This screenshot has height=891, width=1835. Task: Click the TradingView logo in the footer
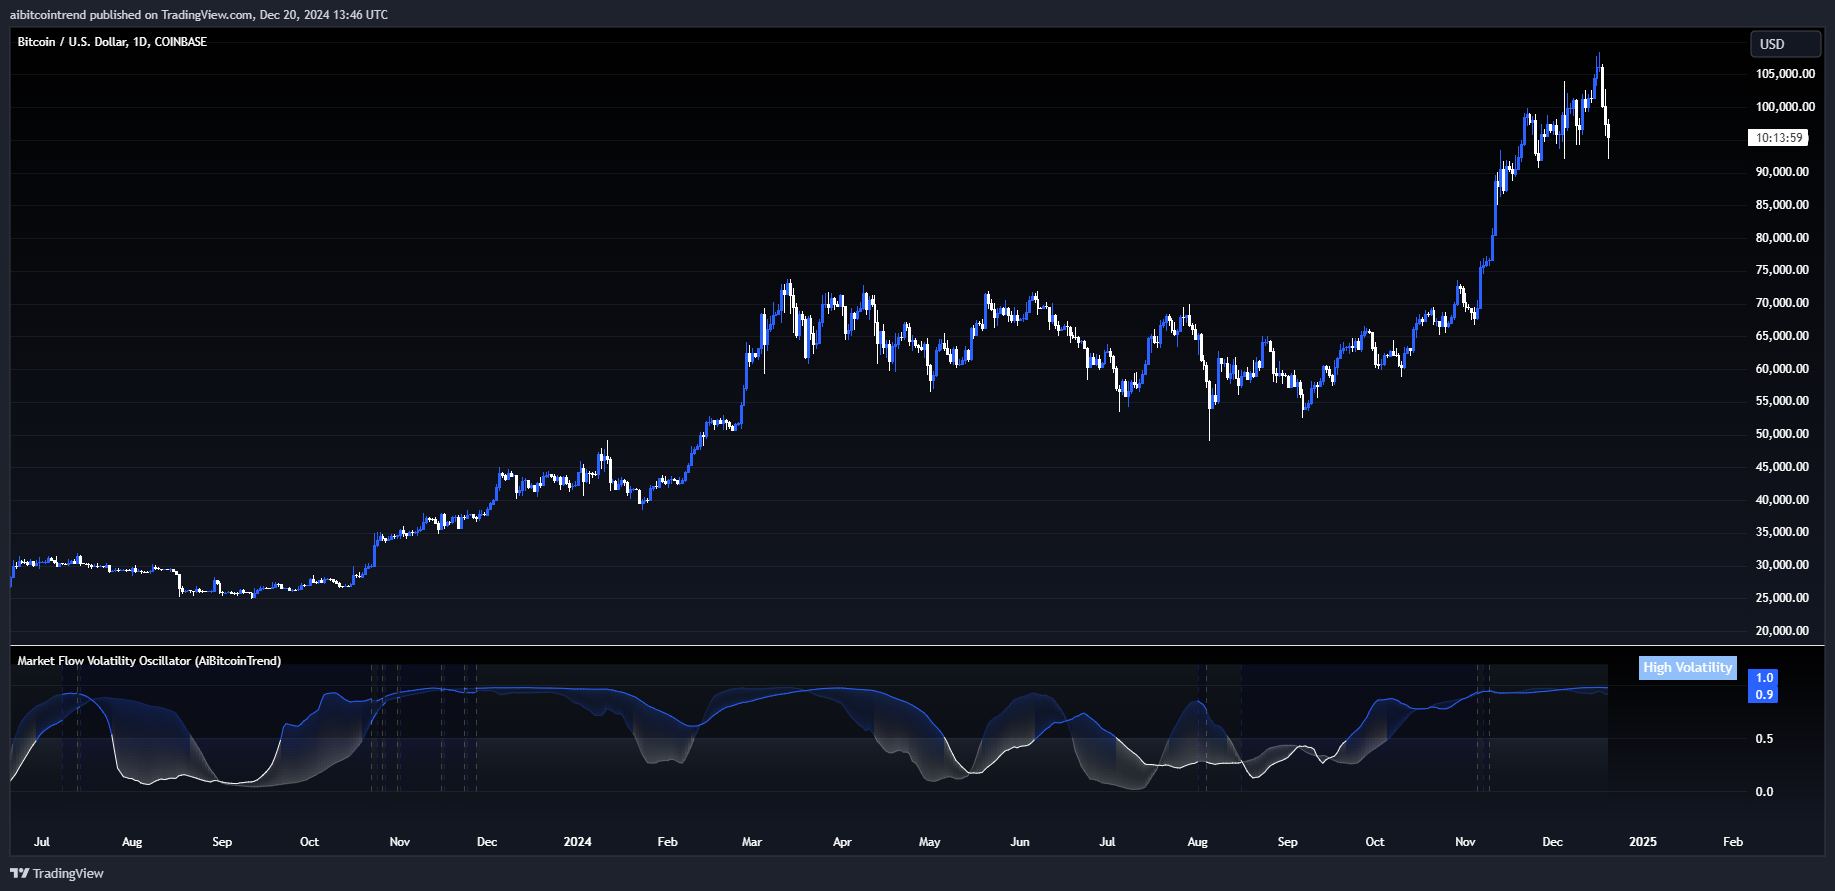[57, 873]
